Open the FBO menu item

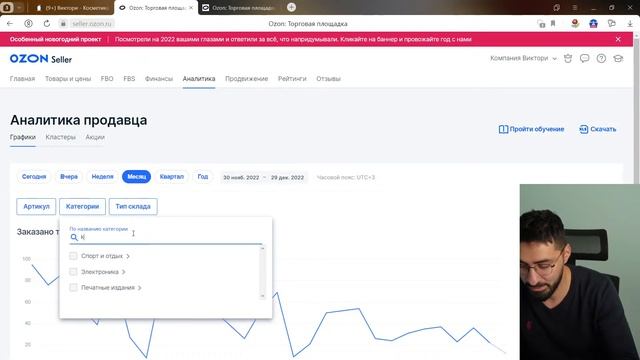107,79
